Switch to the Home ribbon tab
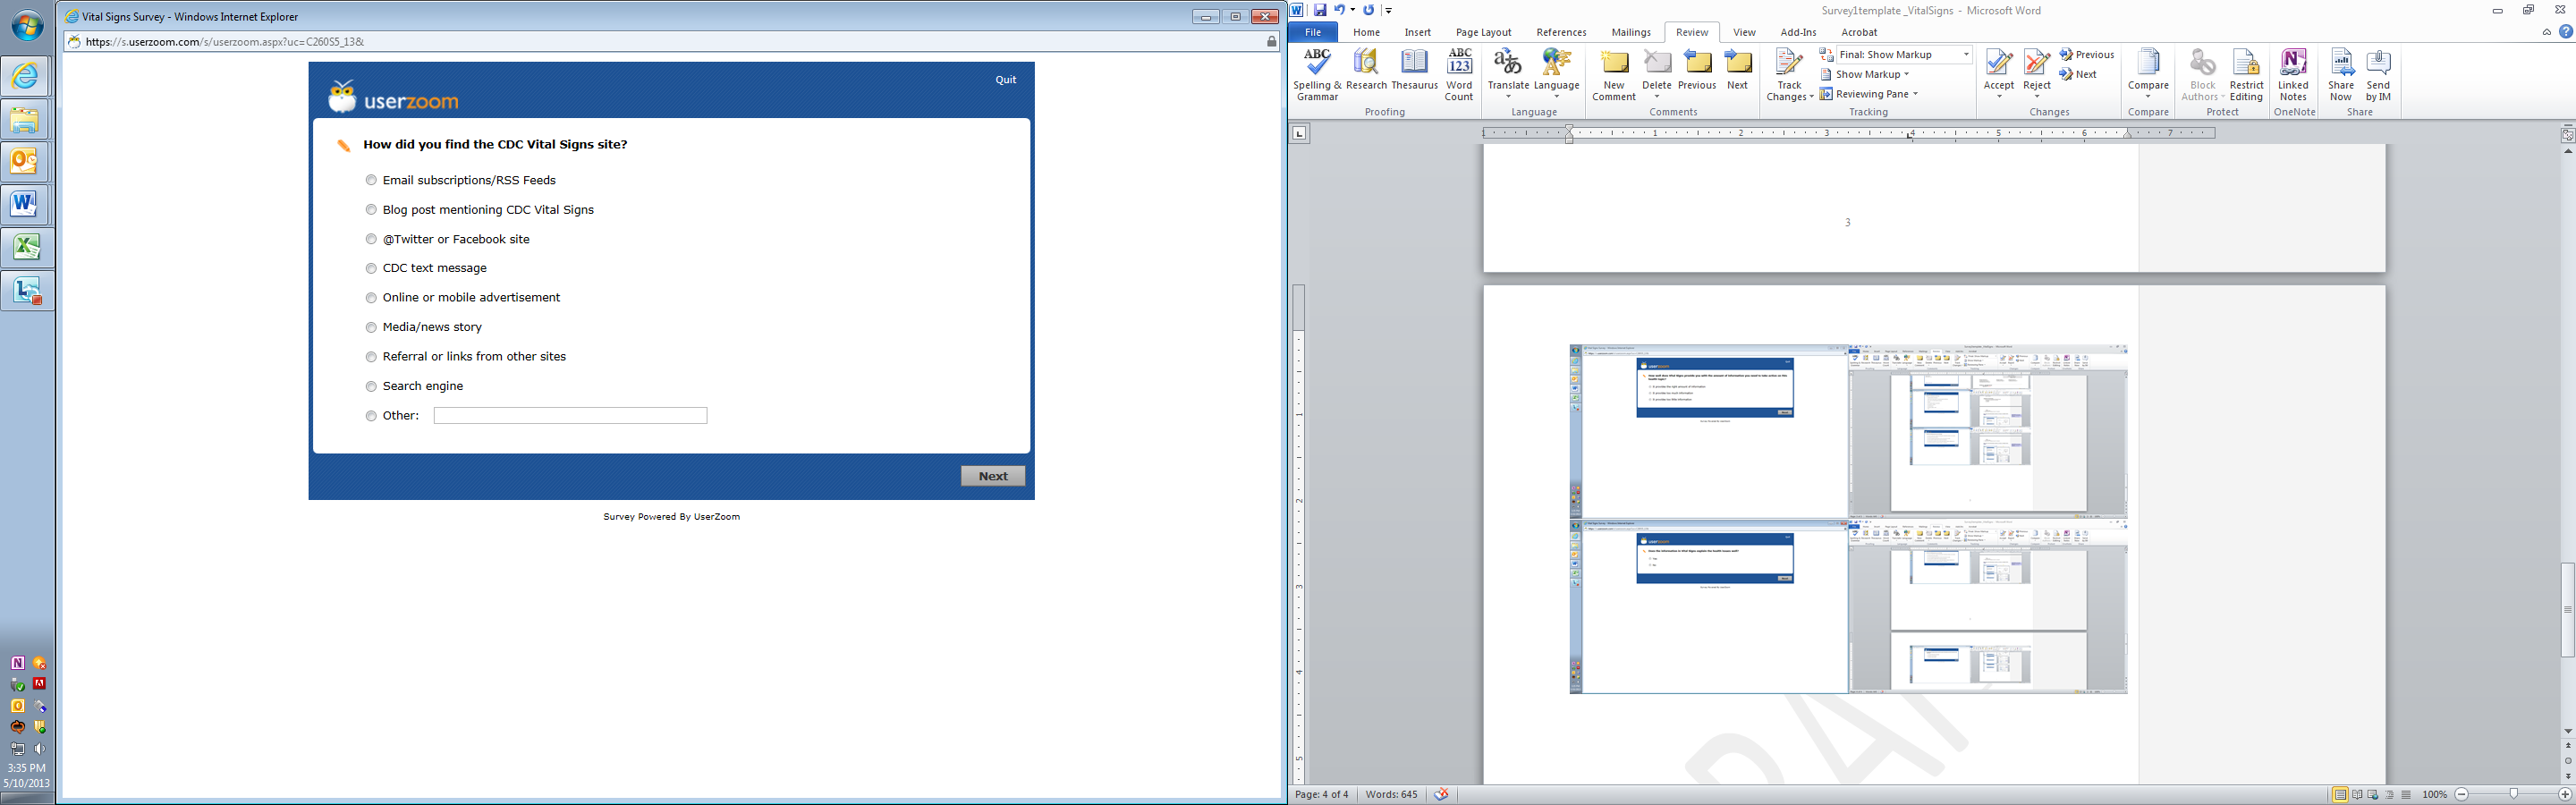The image size is (2576, 805). tap(1366, 32)
